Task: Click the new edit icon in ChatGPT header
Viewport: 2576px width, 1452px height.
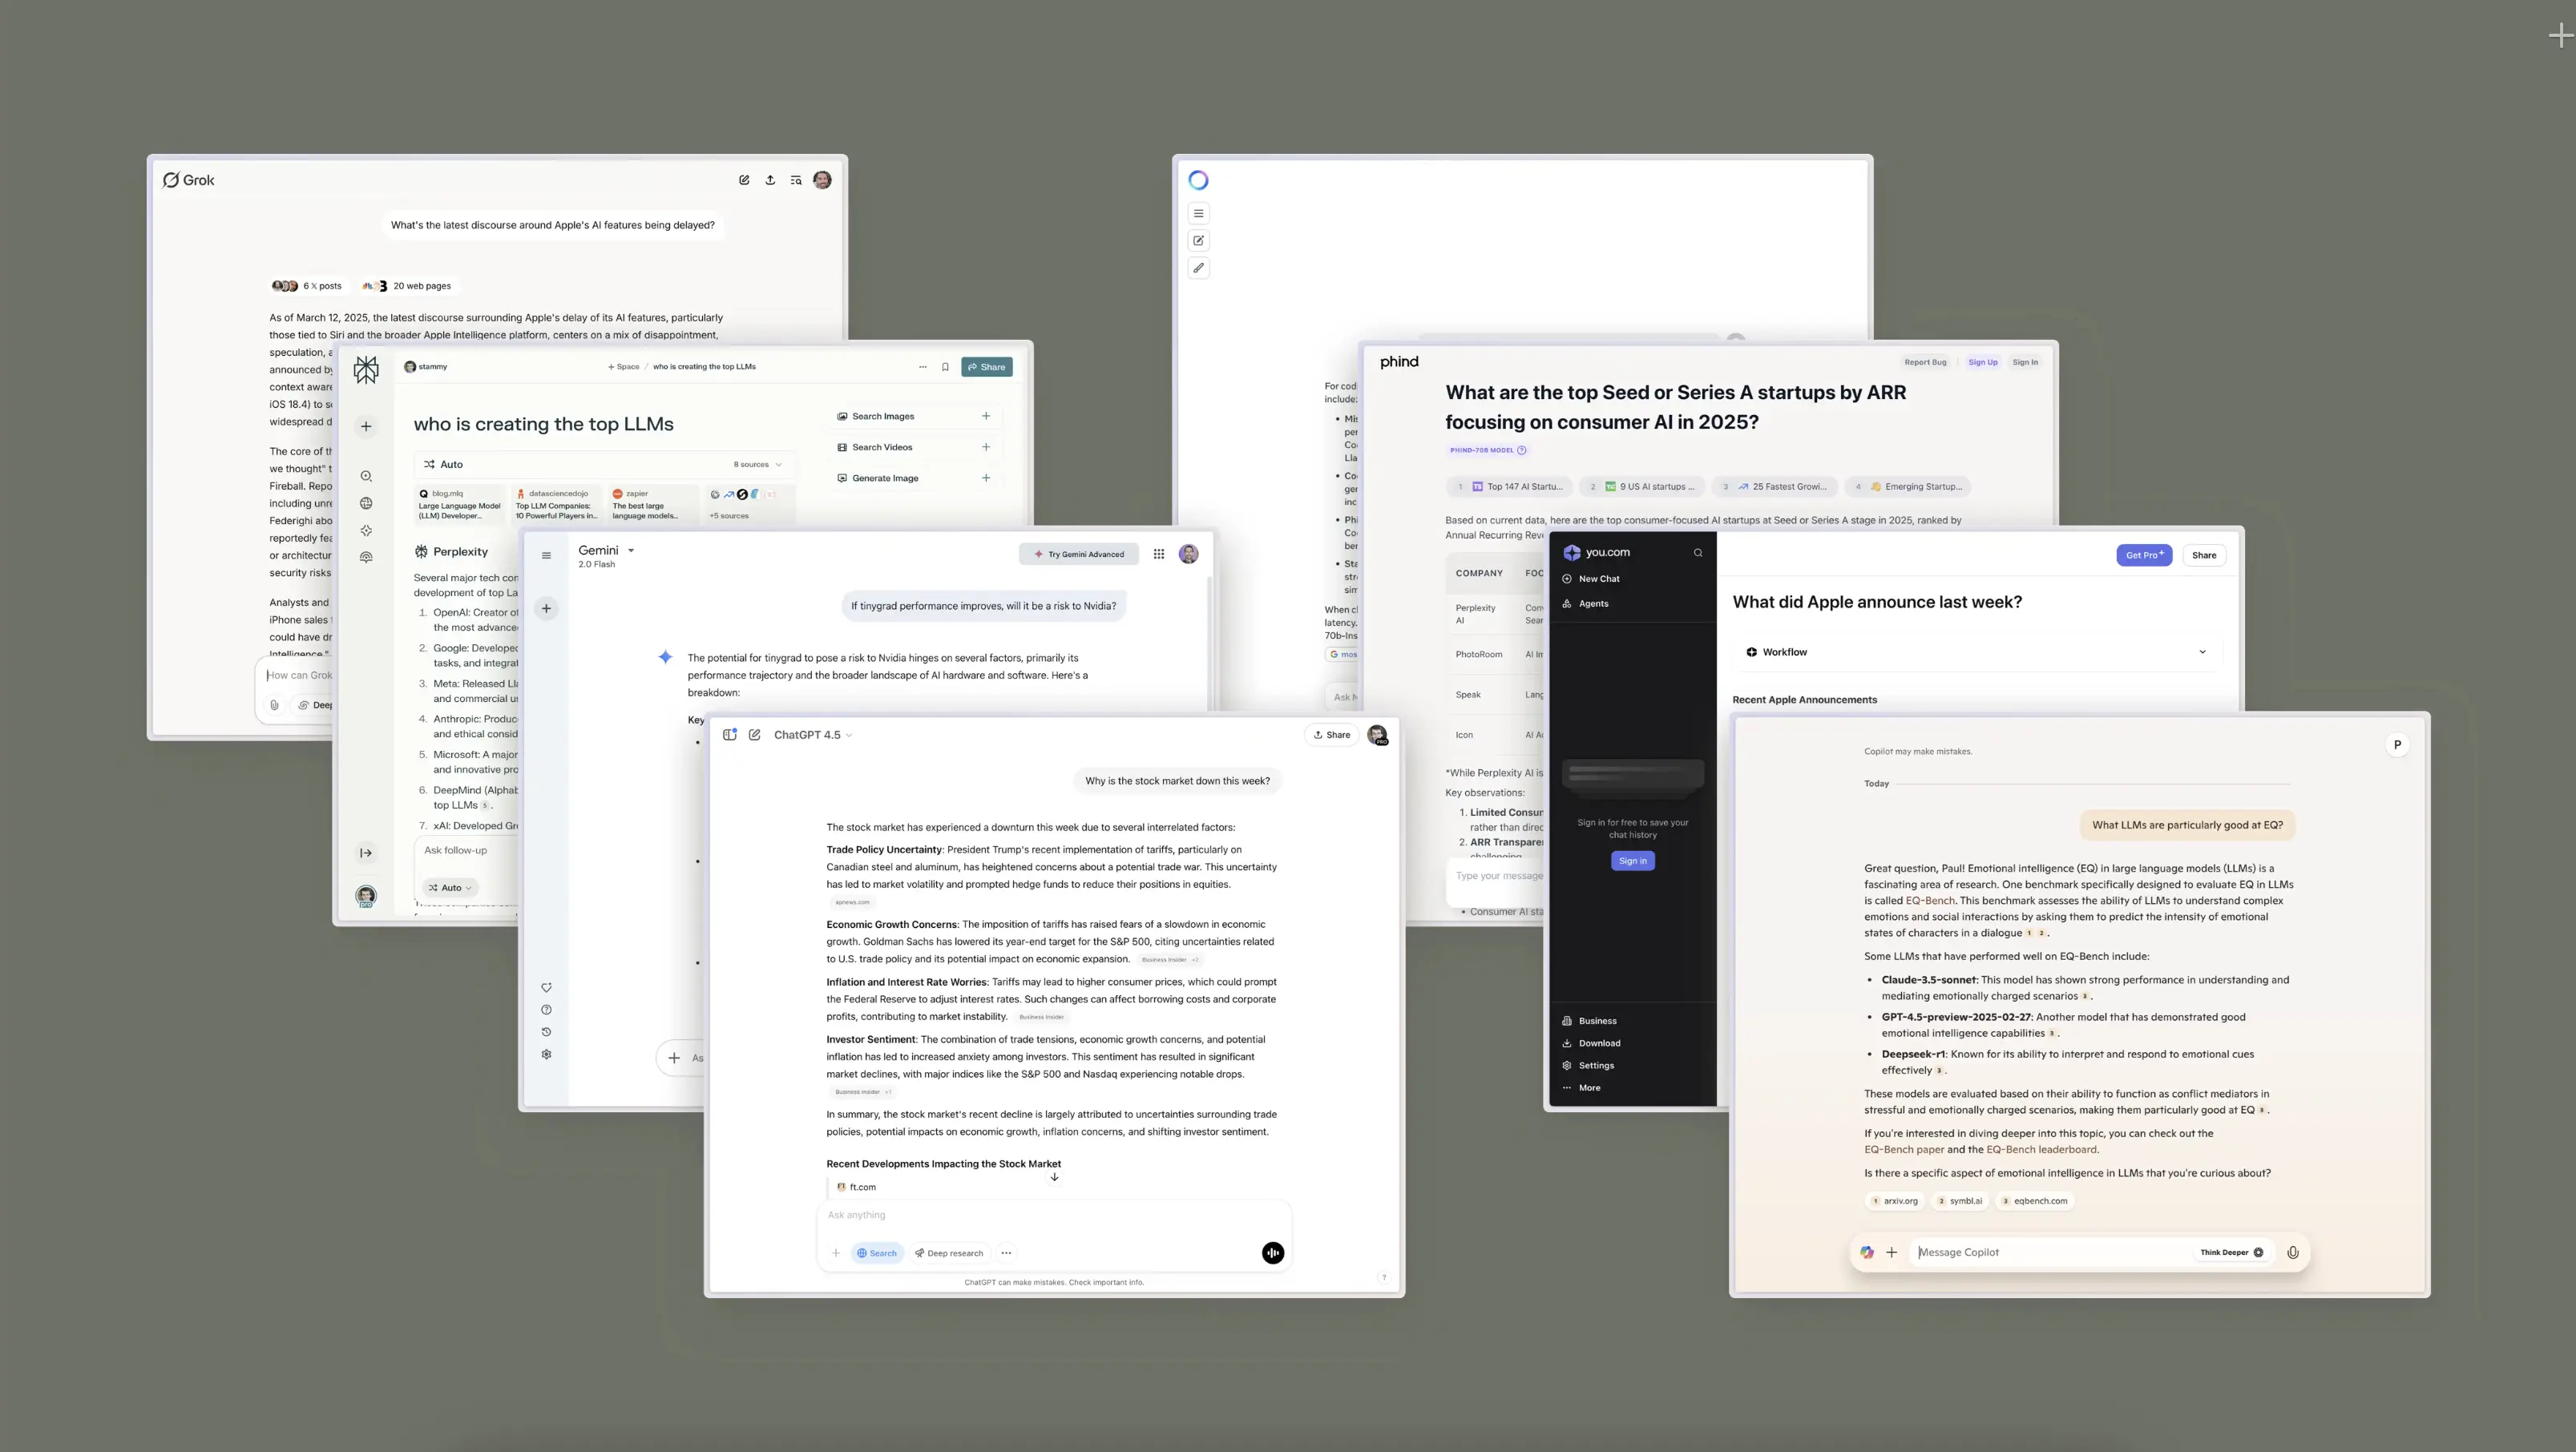Action: click(x=755, y=735)
